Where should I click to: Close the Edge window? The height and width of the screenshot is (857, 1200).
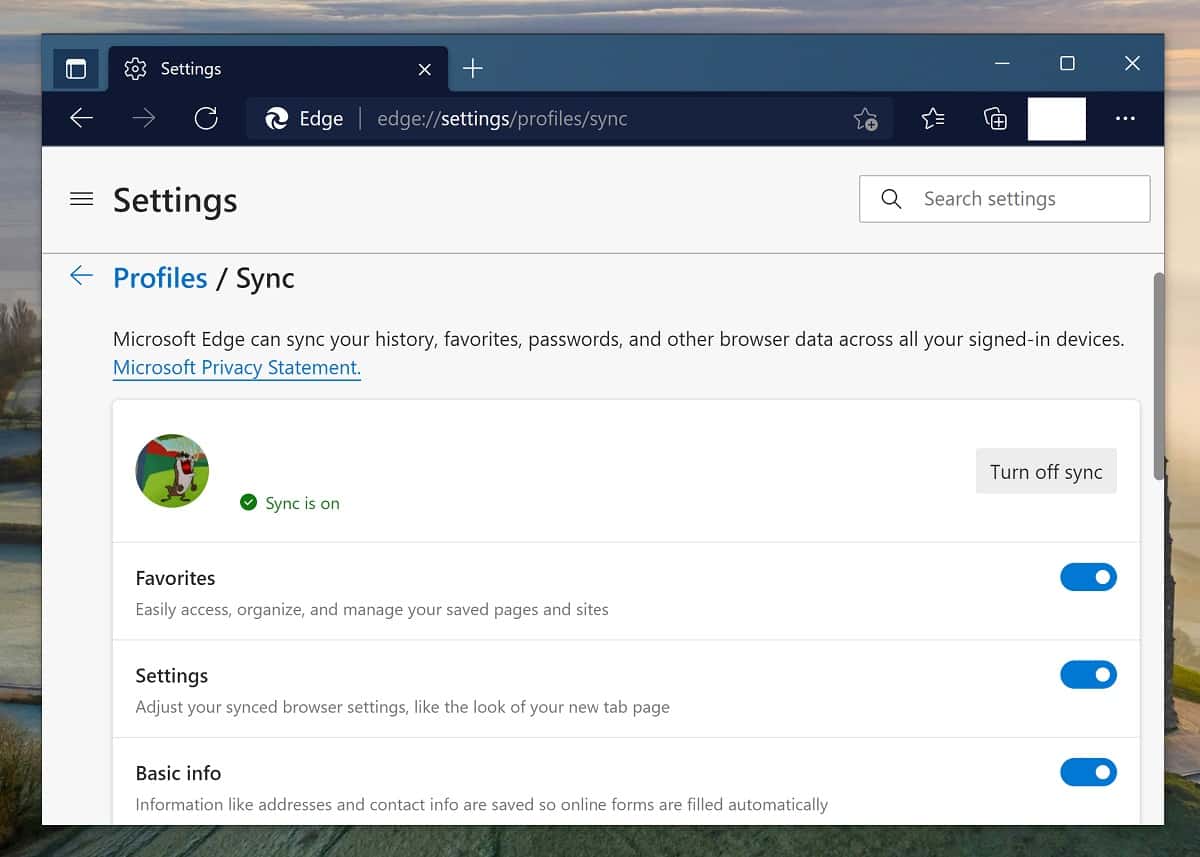pos(1132,64)
